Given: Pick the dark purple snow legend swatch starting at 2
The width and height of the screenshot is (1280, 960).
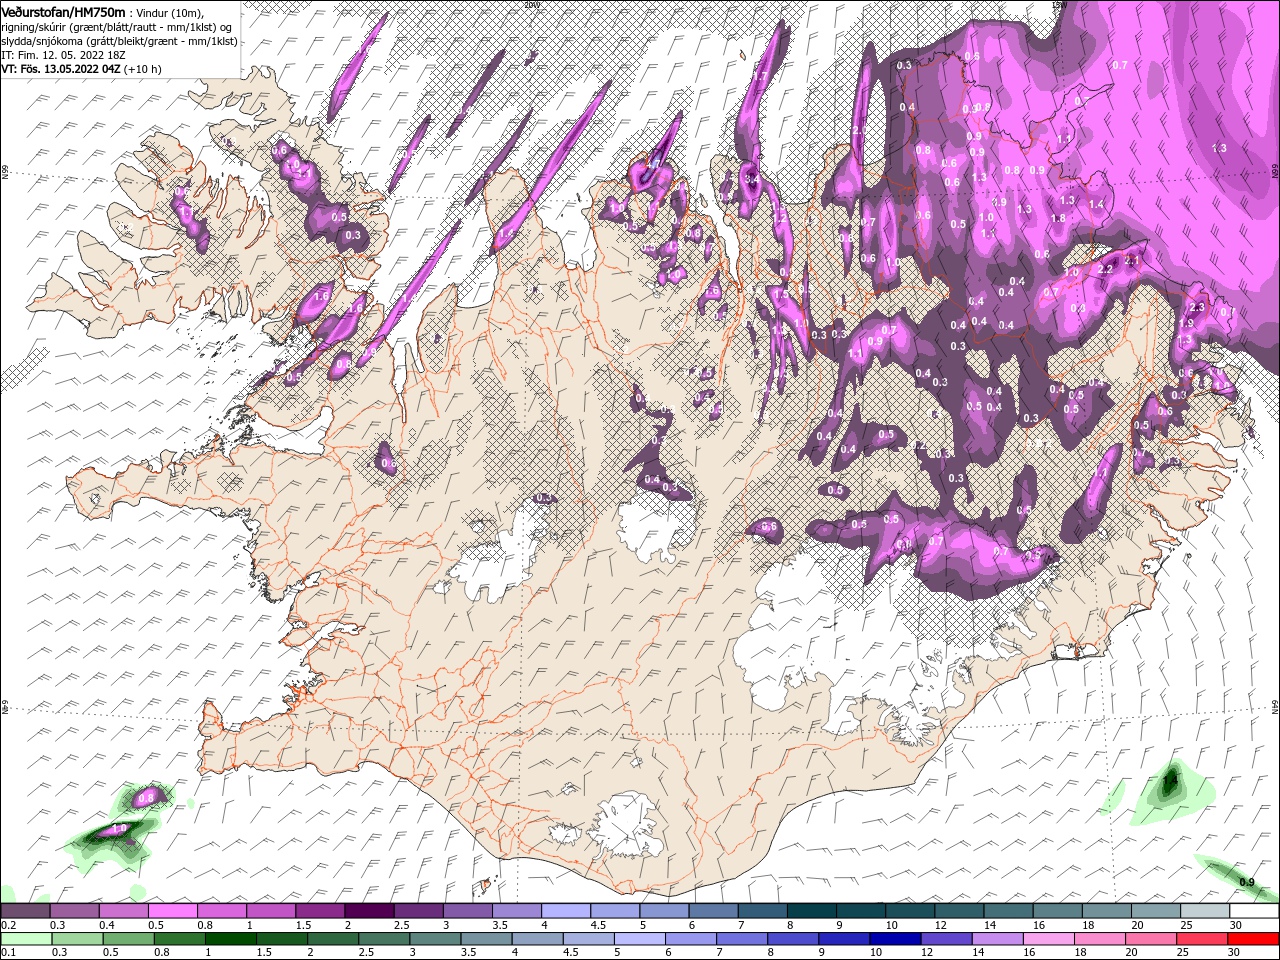Looking at the screenshot, I should (368, 911).
